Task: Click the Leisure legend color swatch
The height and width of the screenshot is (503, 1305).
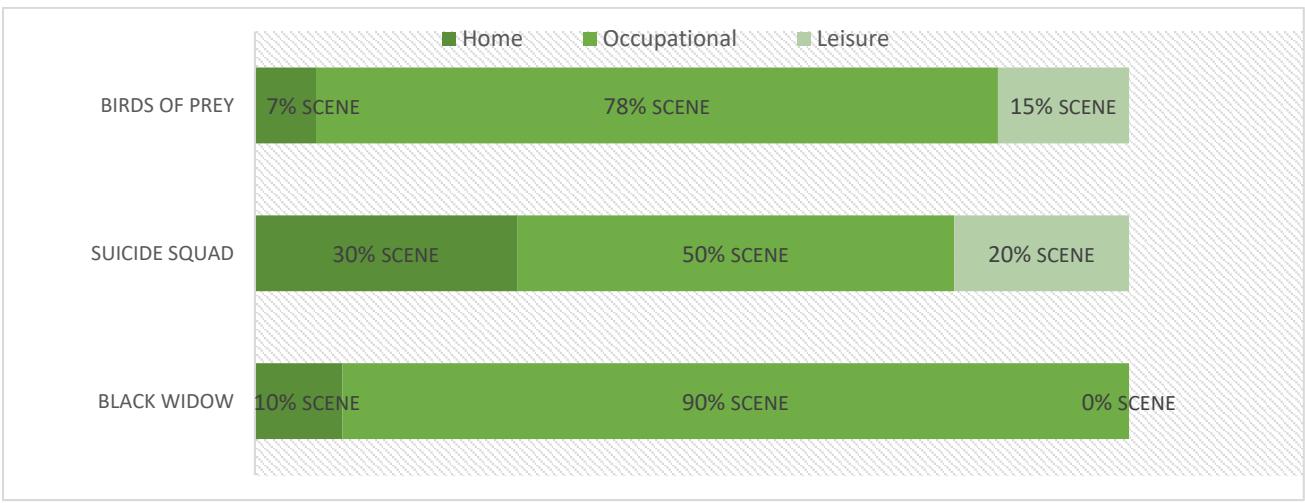Action: pos(803,40)
